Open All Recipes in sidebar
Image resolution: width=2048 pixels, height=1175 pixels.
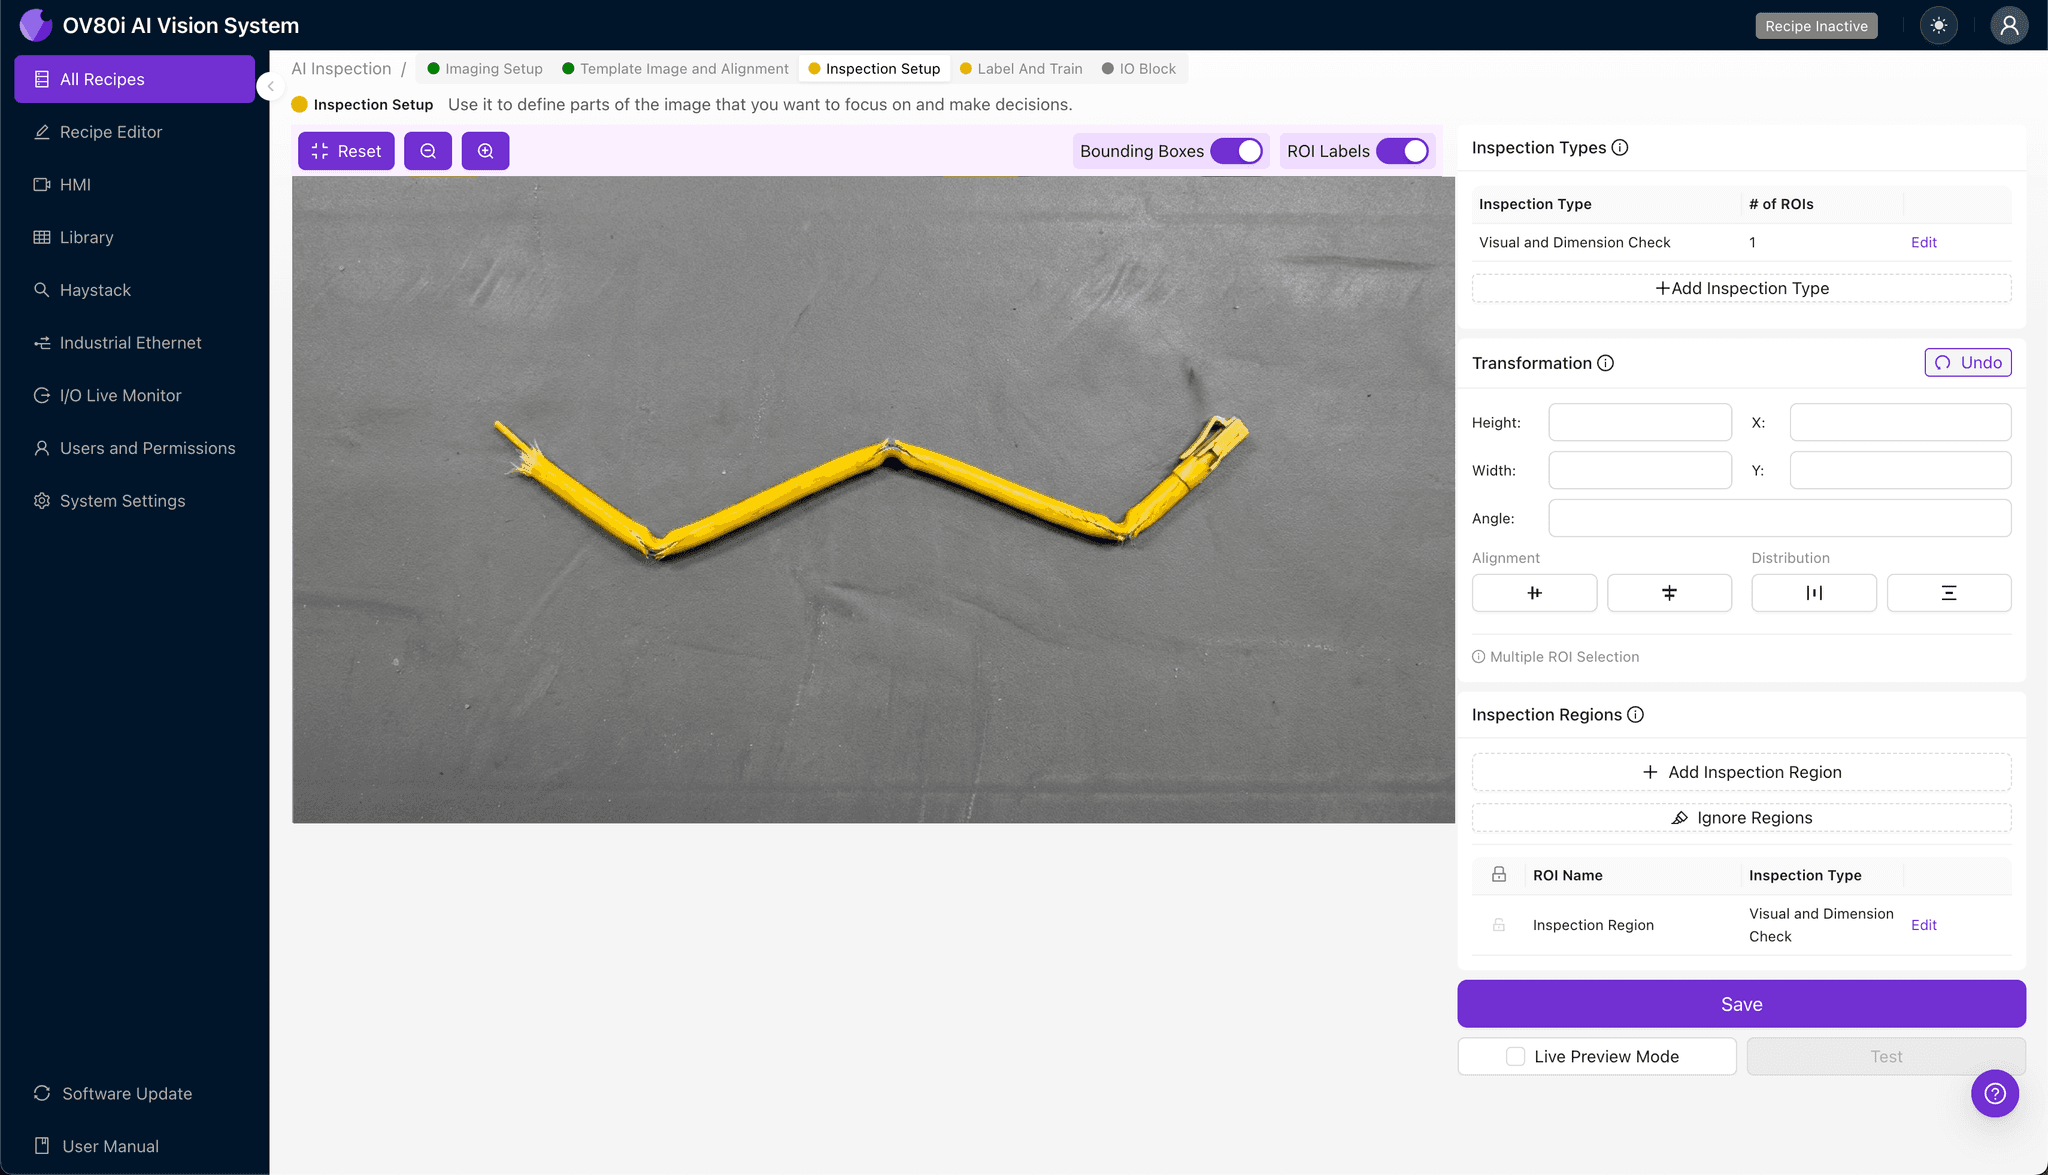pos(134,79)
